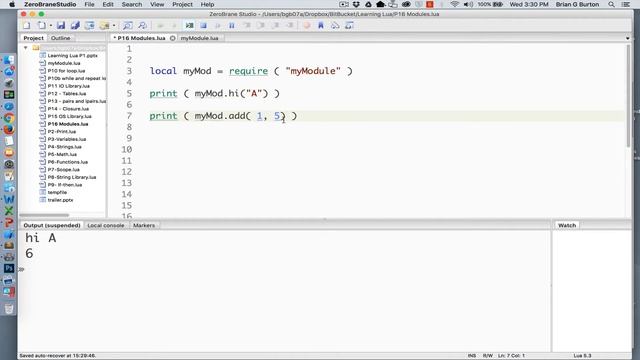
Task: Switch to the myModule.lua editor tab
Action: pyautogui.click(x=200, y=38)
